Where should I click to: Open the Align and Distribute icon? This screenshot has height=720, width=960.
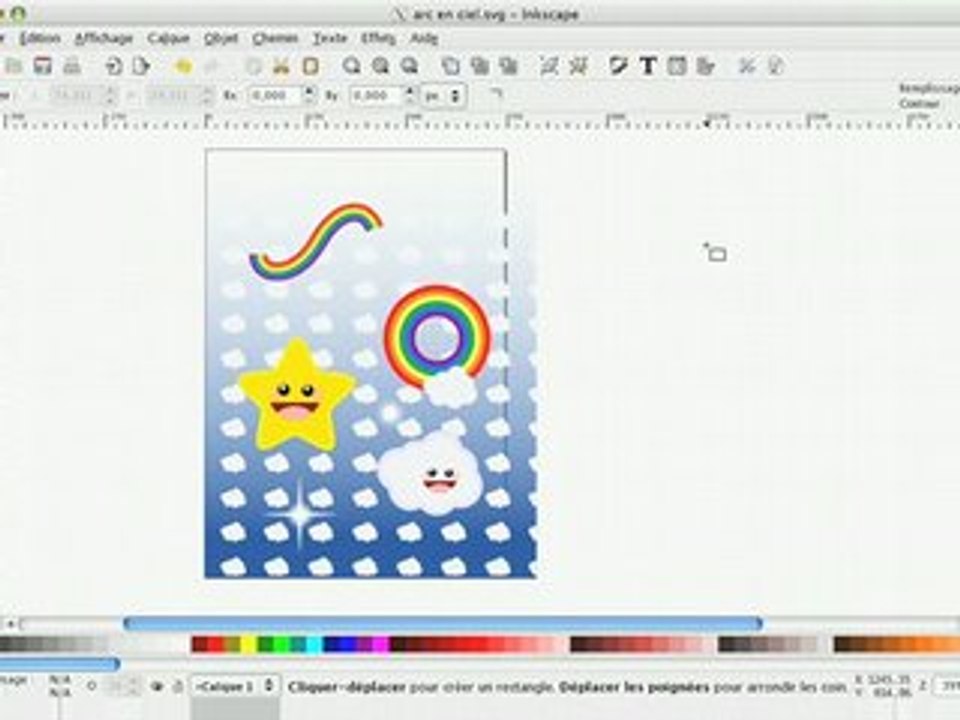tap(706, 66)
